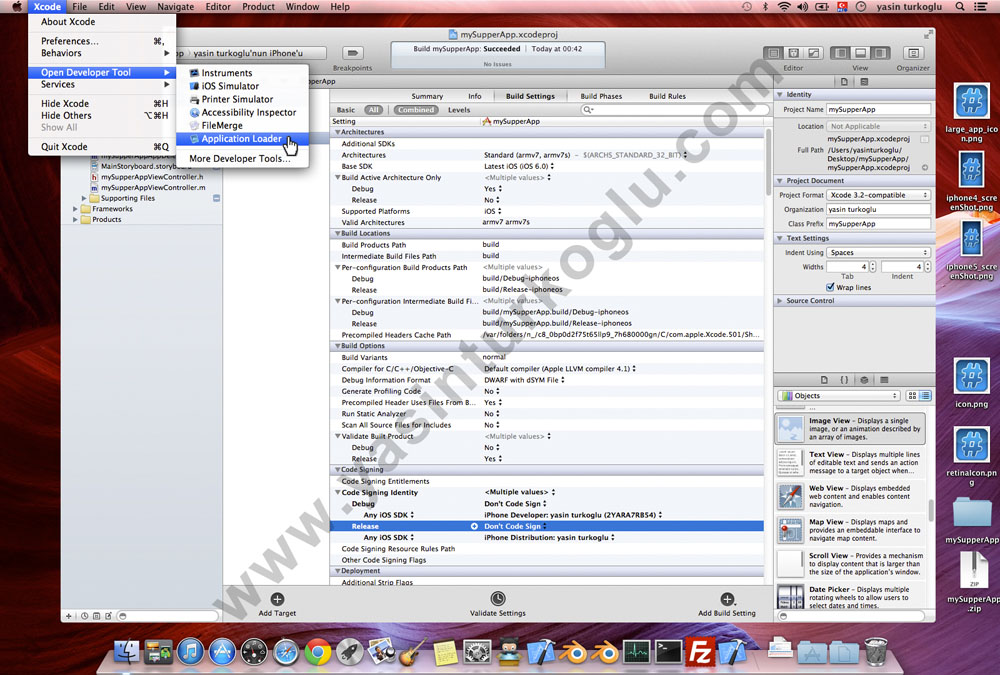Collapse the Code Signing settings group
1000x675 pixels.
coord(337,470)
